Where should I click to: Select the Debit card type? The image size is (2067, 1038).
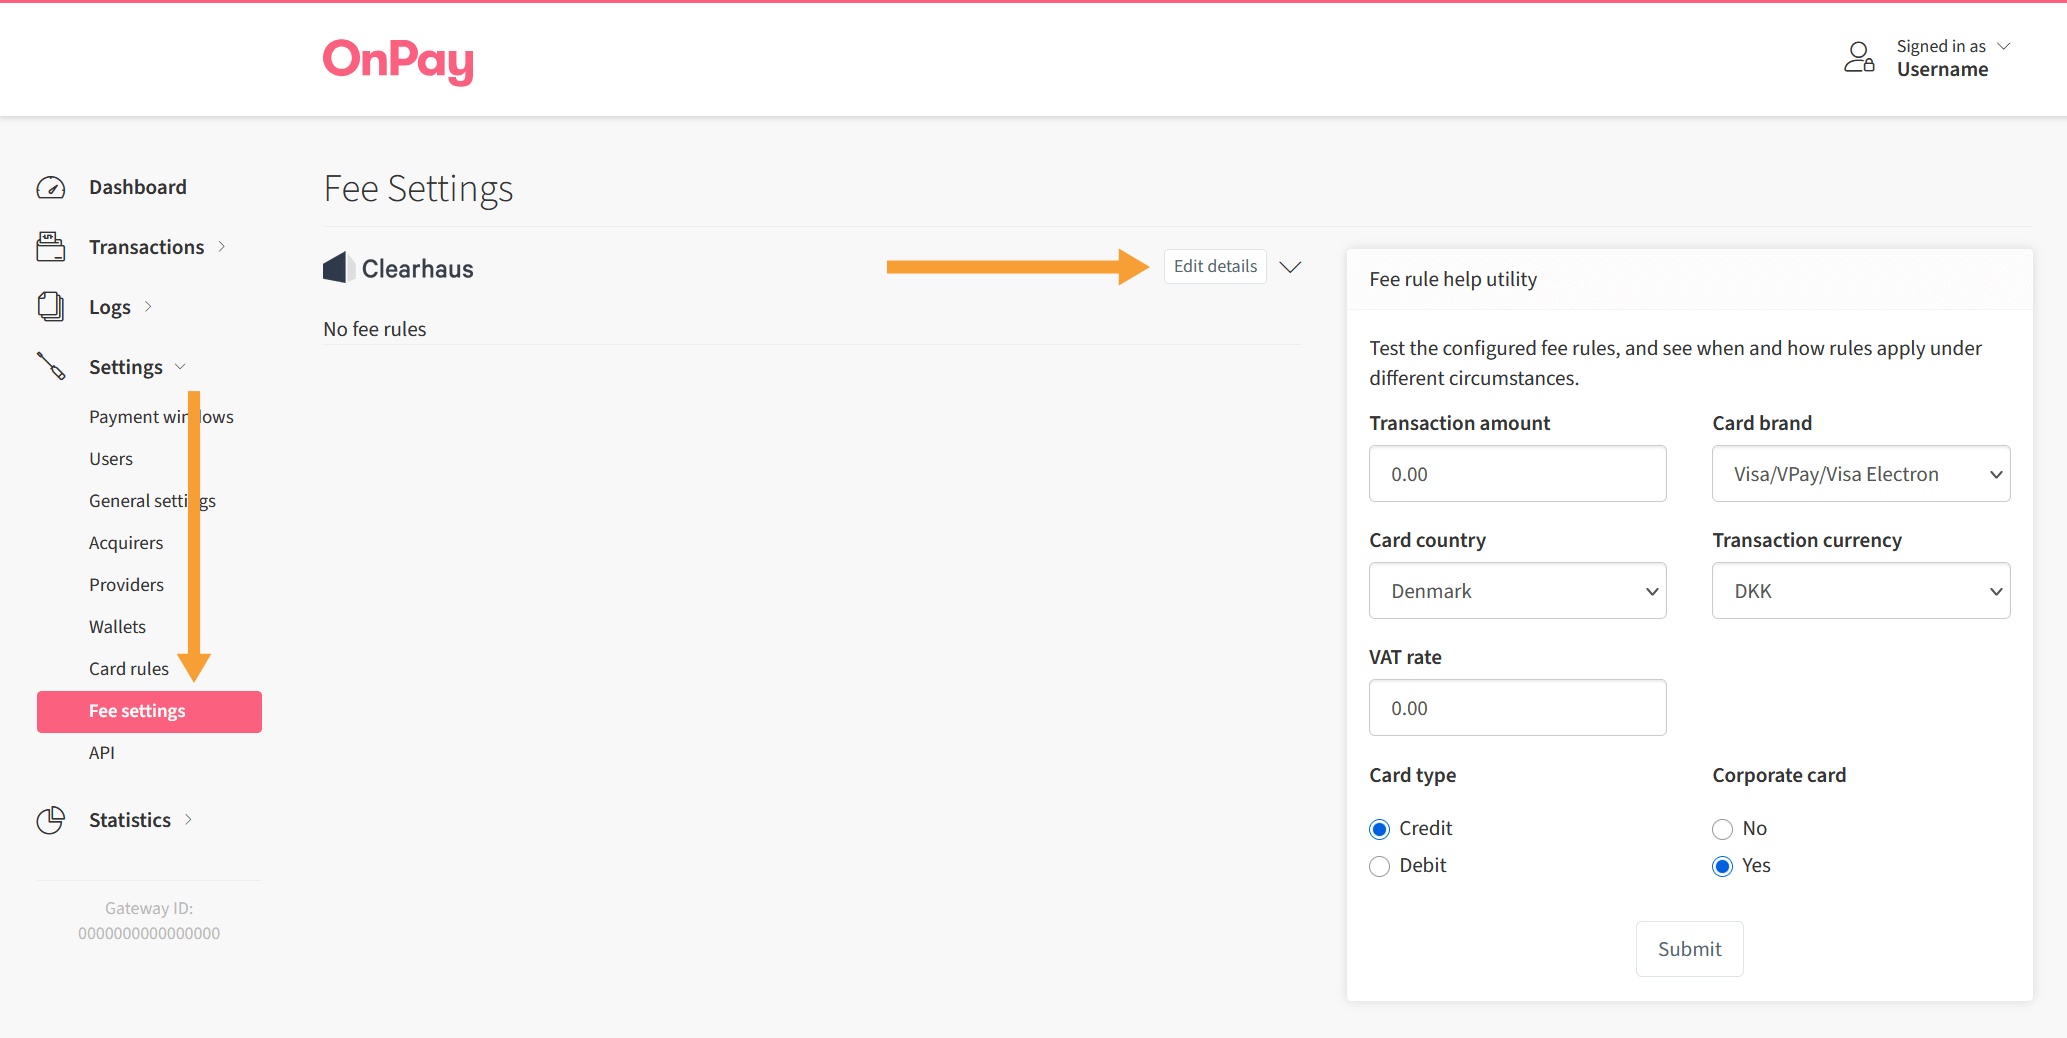pos(1380,866)
